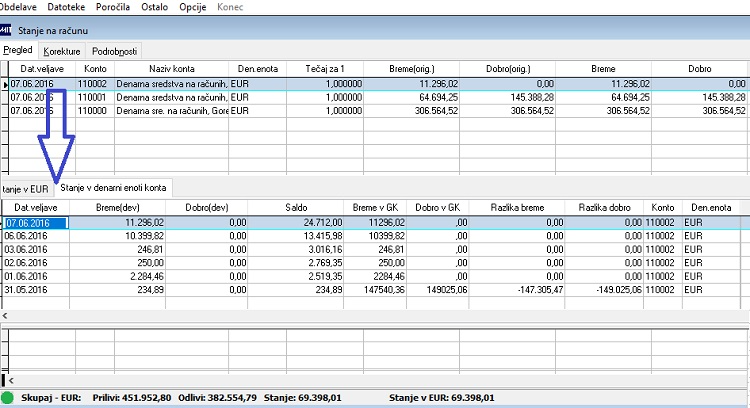Select the 01.06.2016 row in lower grid

click(x=371, y=276)
